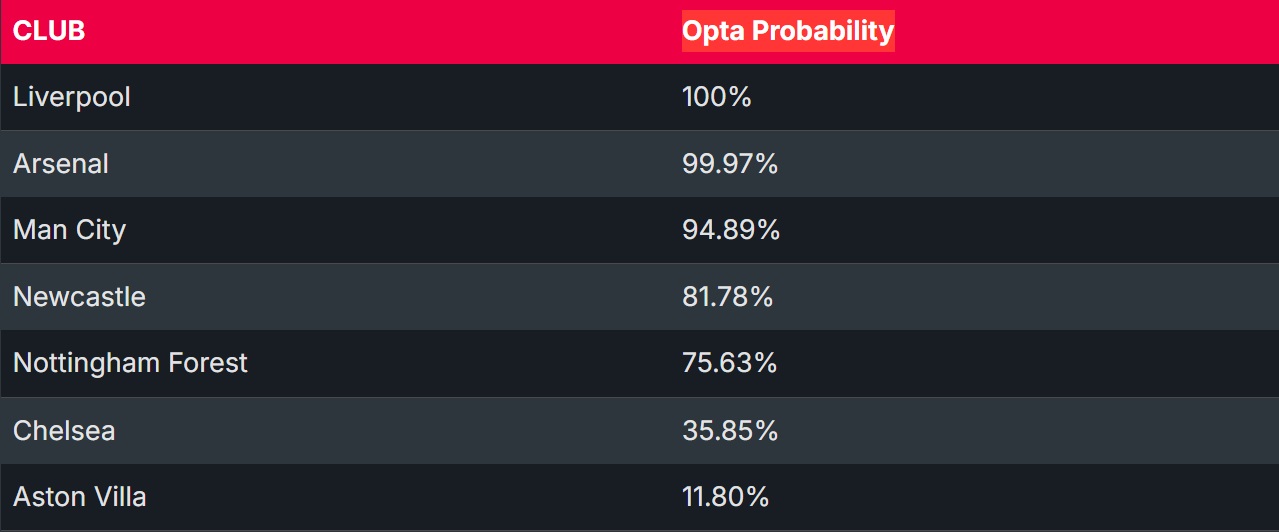
Task: Select the Arsenal club name
Action: click(61, 164)
